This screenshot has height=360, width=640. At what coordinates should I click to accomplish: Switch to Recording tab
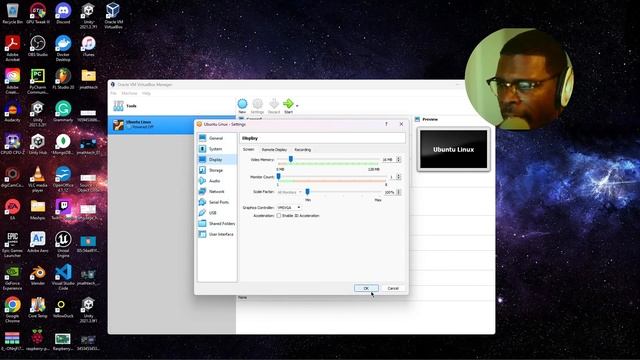pyautogui.click(x=302, y=150)
